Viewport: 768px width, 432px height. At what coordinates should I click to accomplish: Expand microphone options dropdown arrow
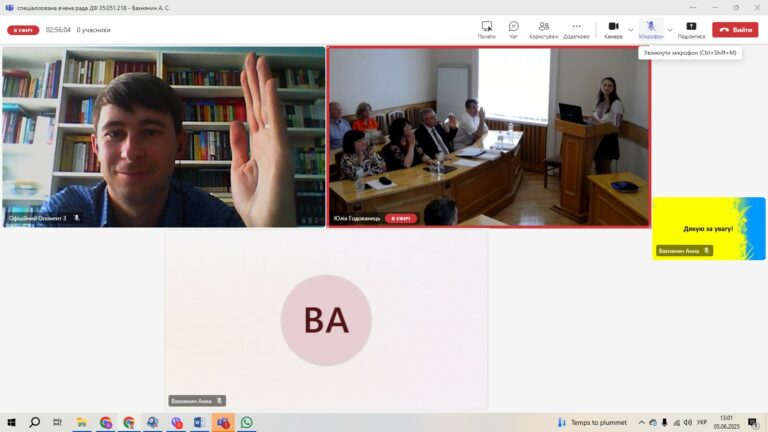coord(670,30)
